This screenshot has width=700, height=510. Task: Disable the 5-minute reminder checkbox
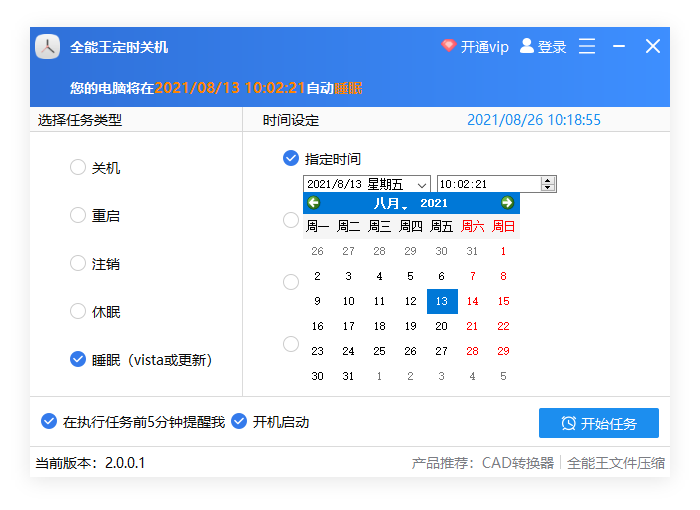click(x=49, y=422)
